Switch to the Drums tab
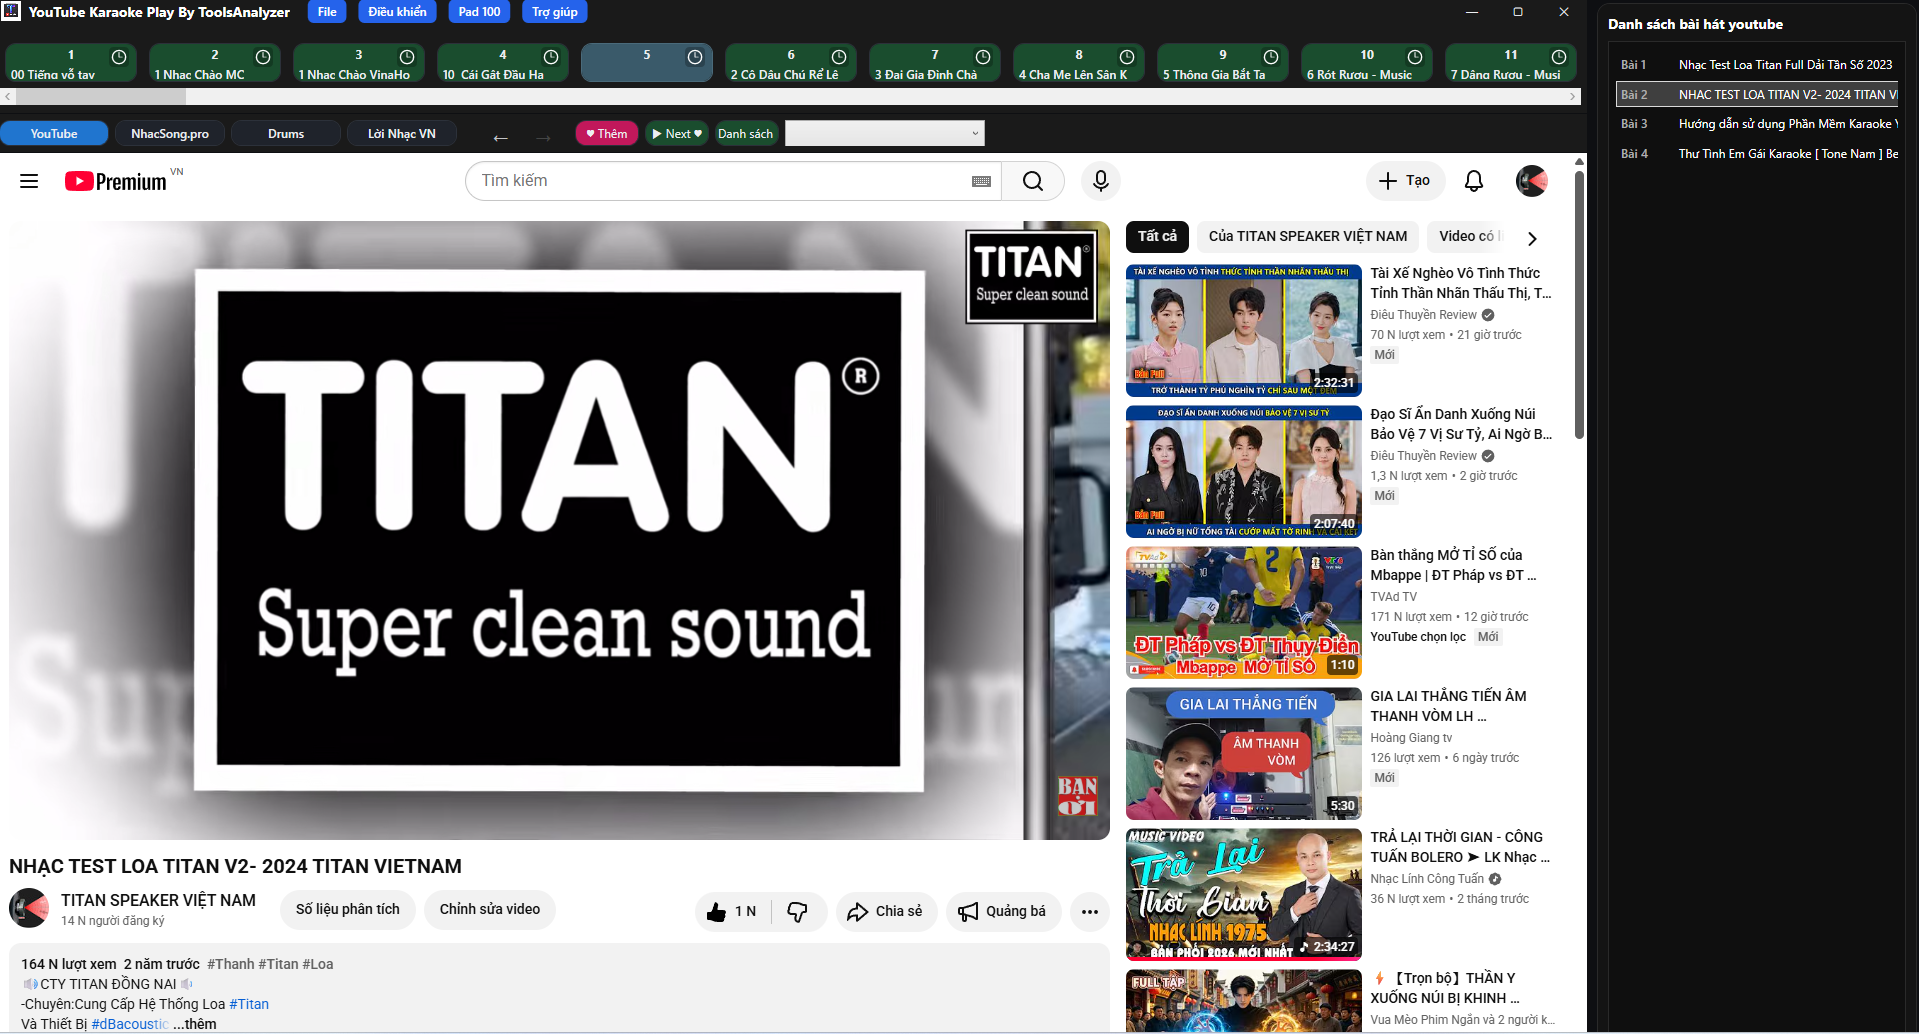This screenshot has height=1034, width=1919. point(286,133)
